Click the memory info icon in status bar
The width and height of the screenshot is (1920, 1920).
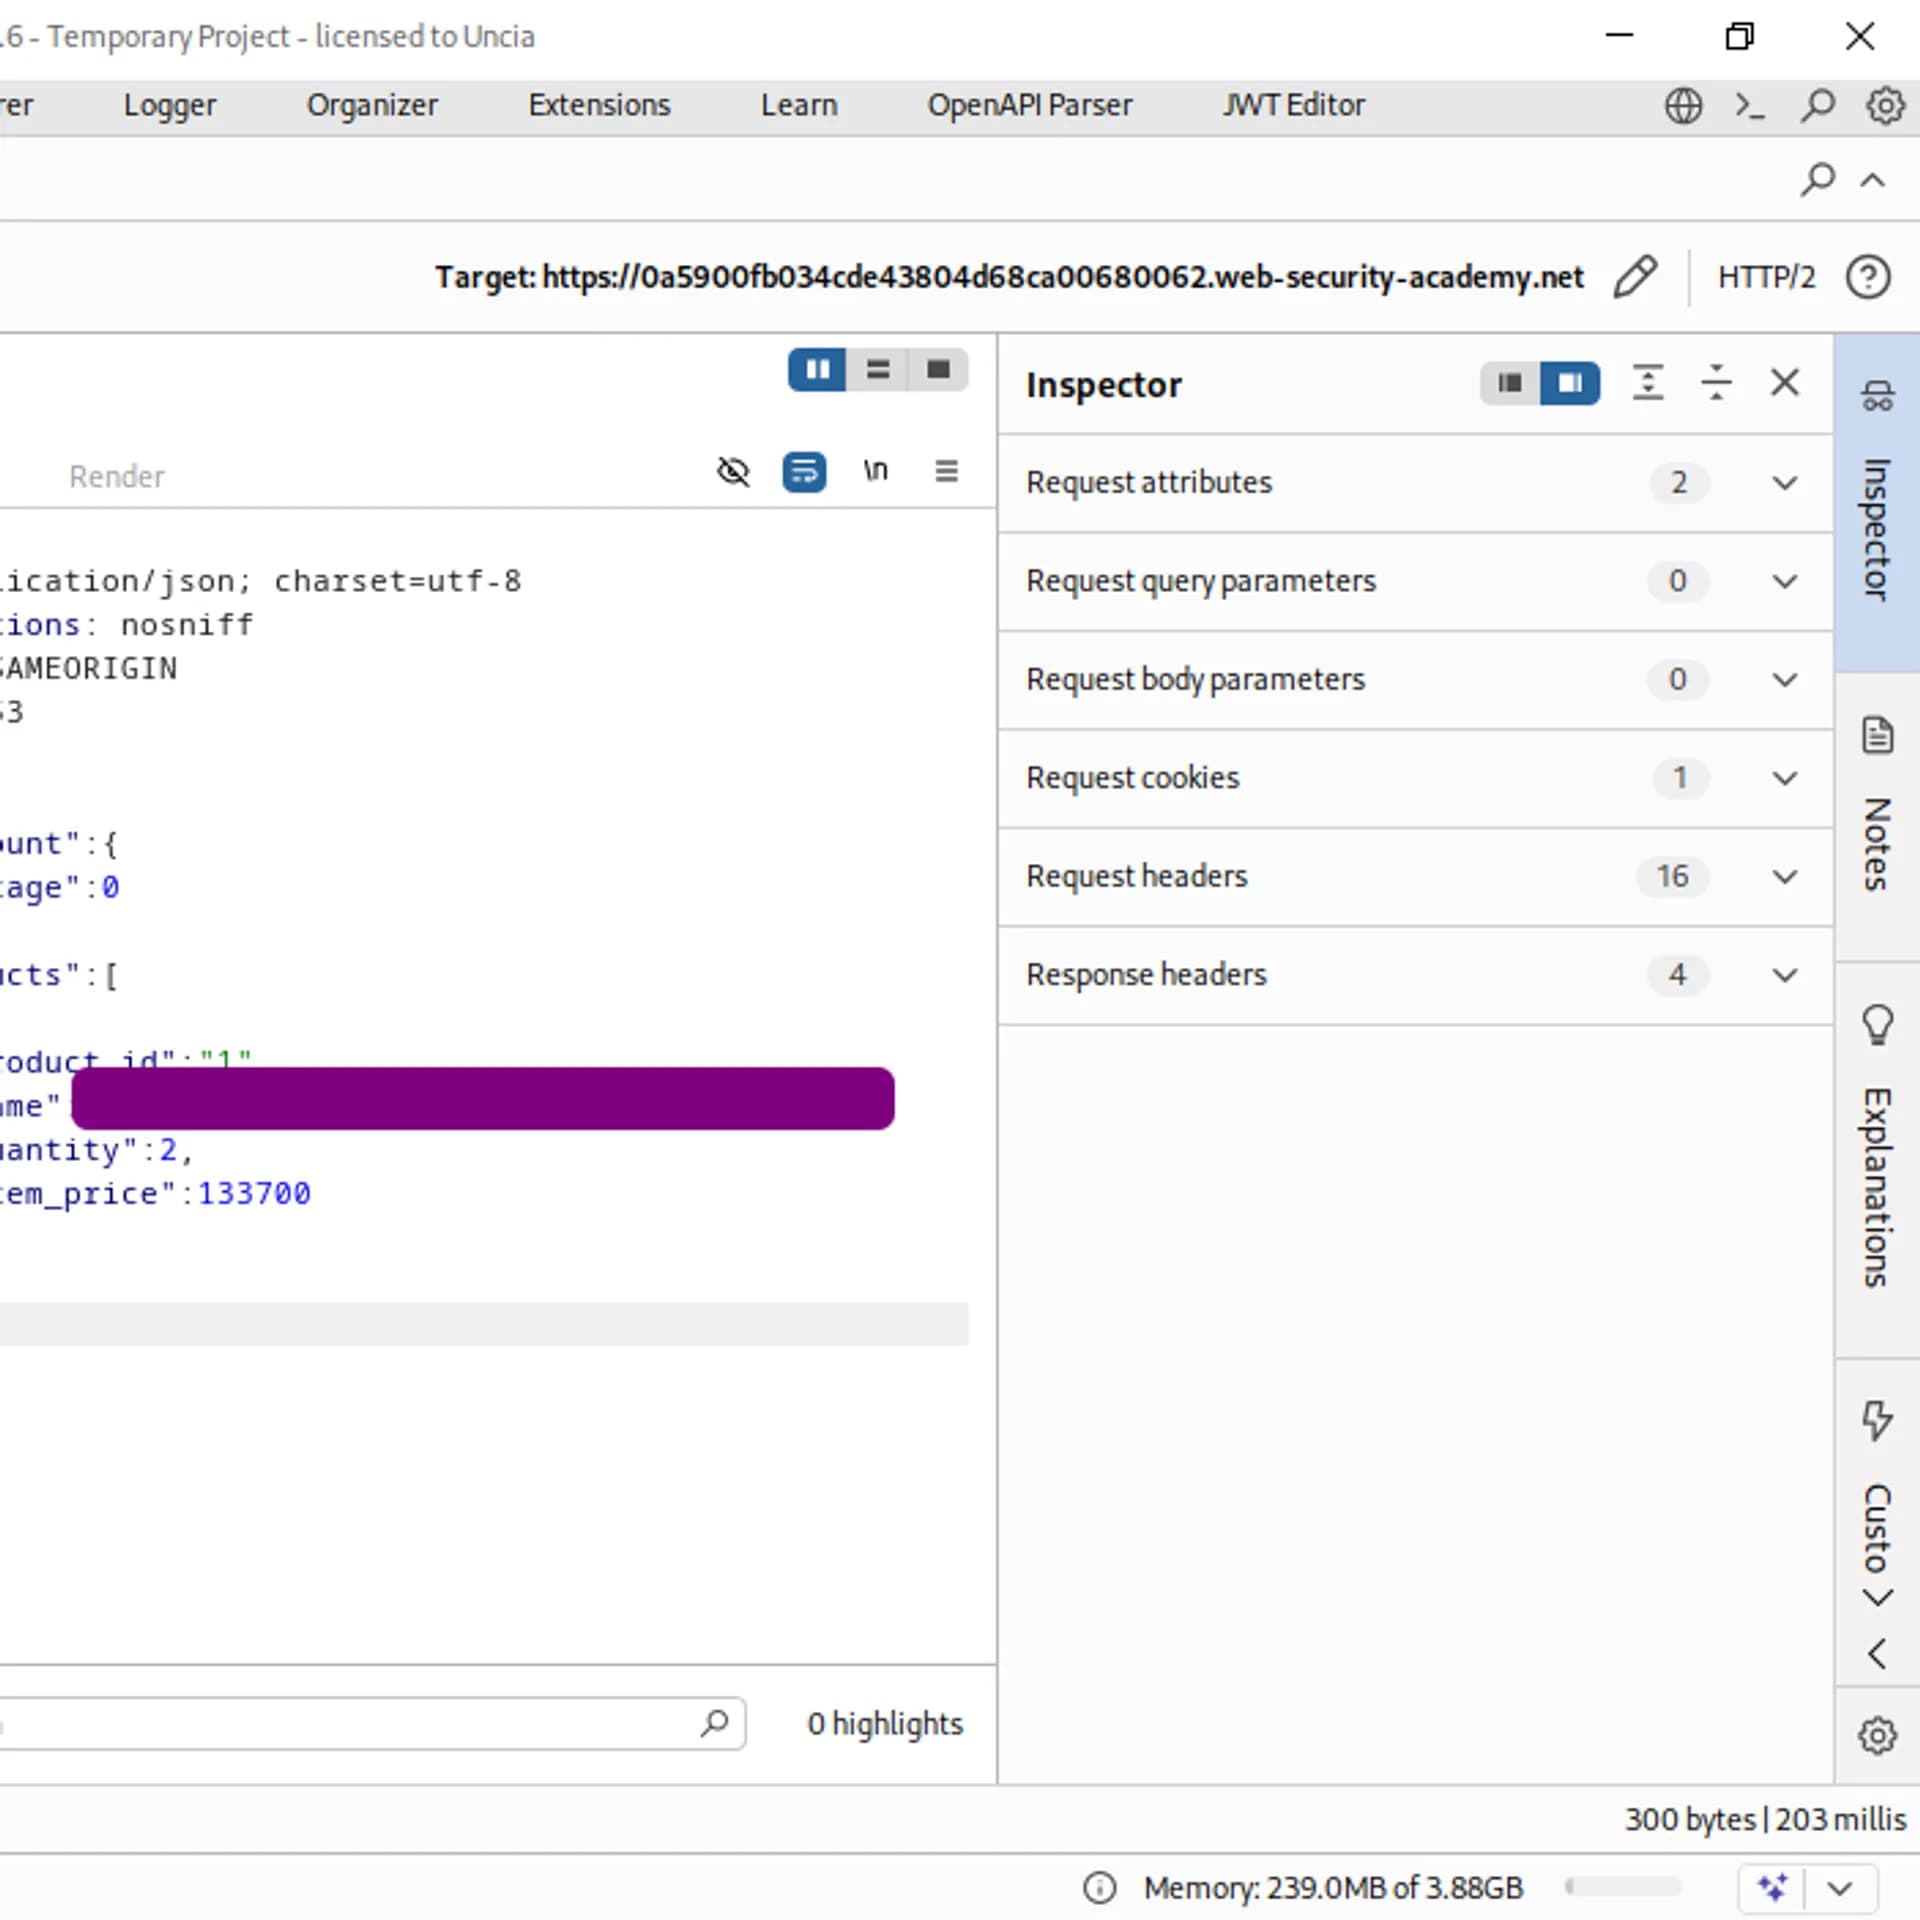[1099, 1888]
